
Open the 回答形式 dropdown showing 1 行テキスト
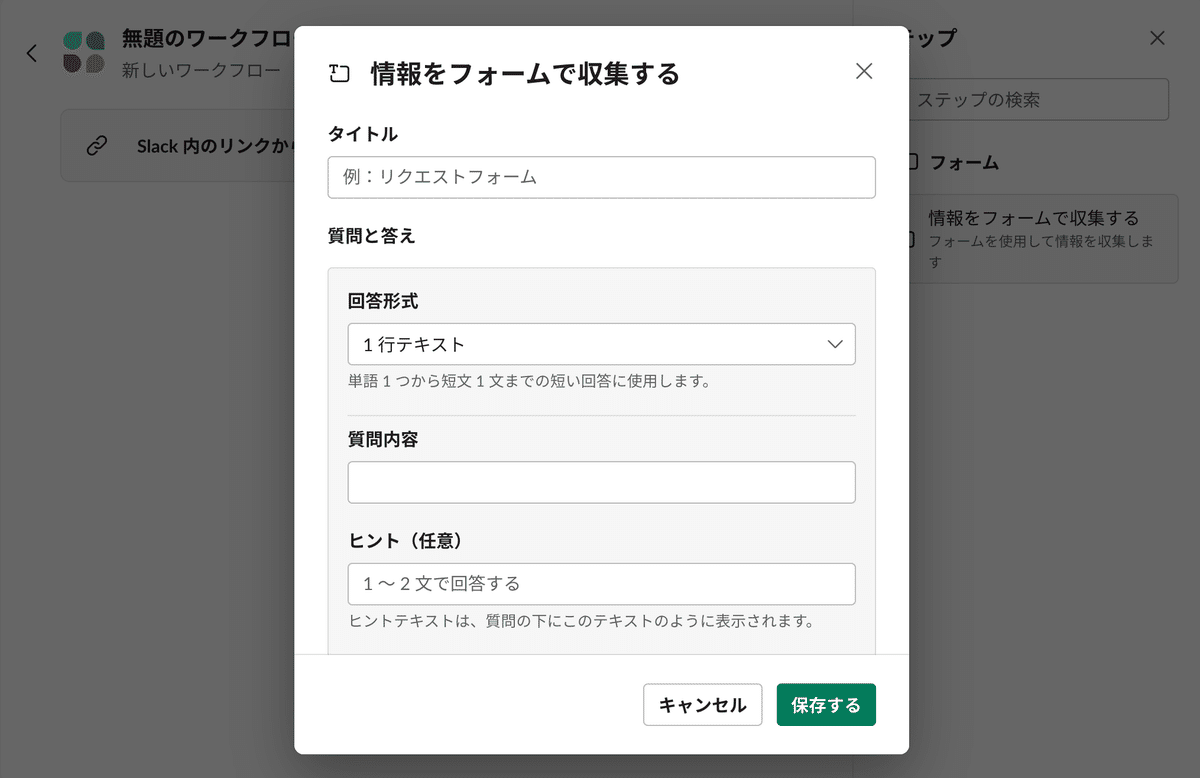[x=601, y=344]
